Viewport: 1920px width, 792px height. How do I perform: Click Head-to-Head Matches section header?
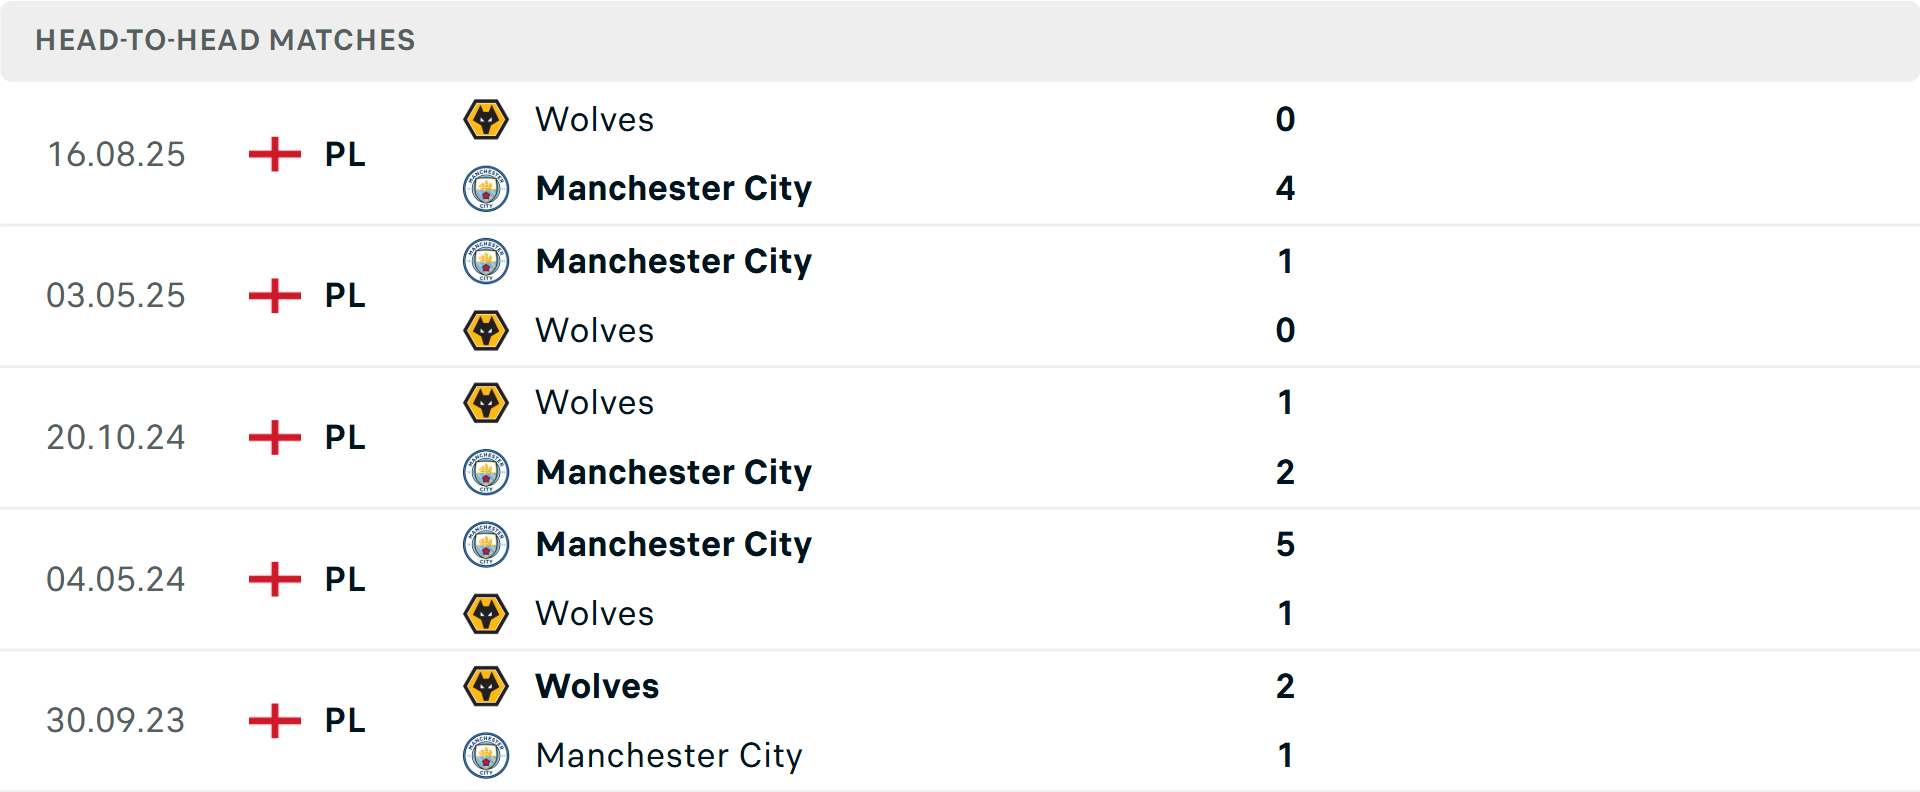click(225, 40)
